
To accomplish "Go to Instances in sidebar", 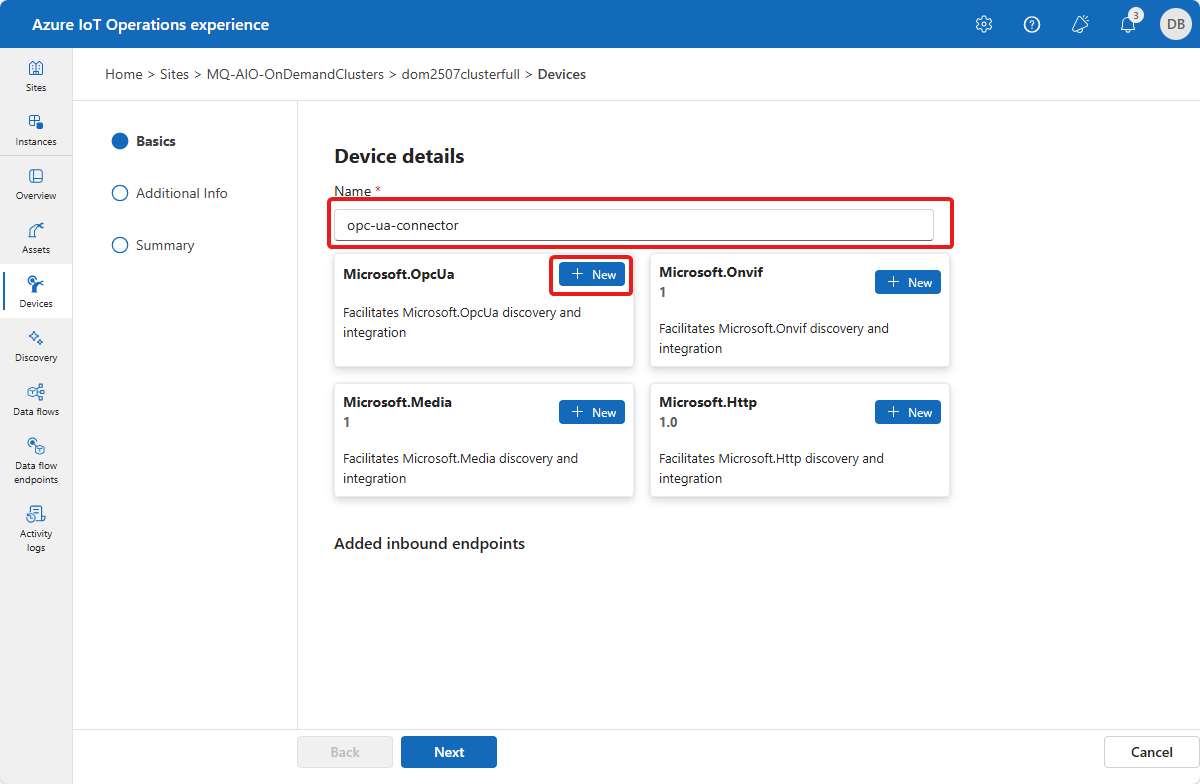I will [x=36, y=130].
